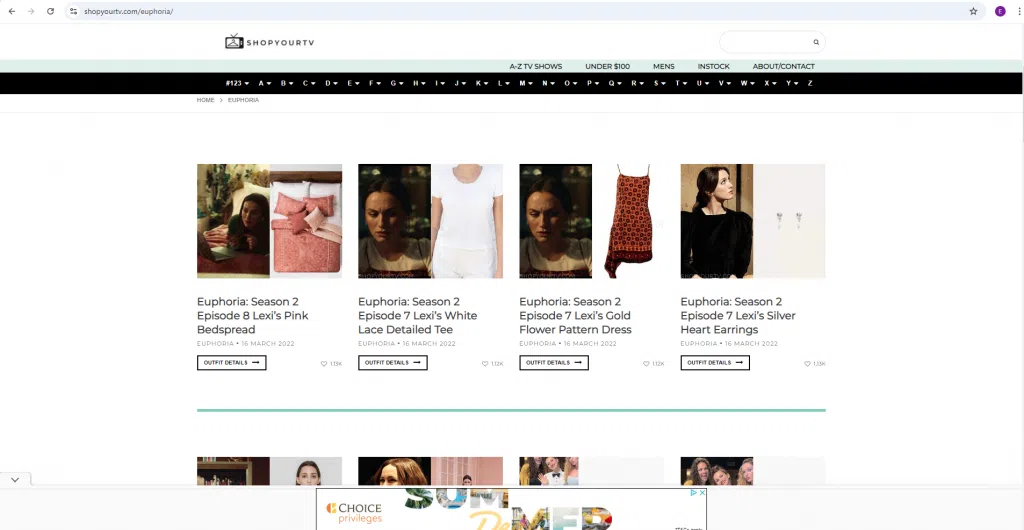Click Outfit Details for Pink Bedspread
The image size is (1024, 530).
click(232, 363)
